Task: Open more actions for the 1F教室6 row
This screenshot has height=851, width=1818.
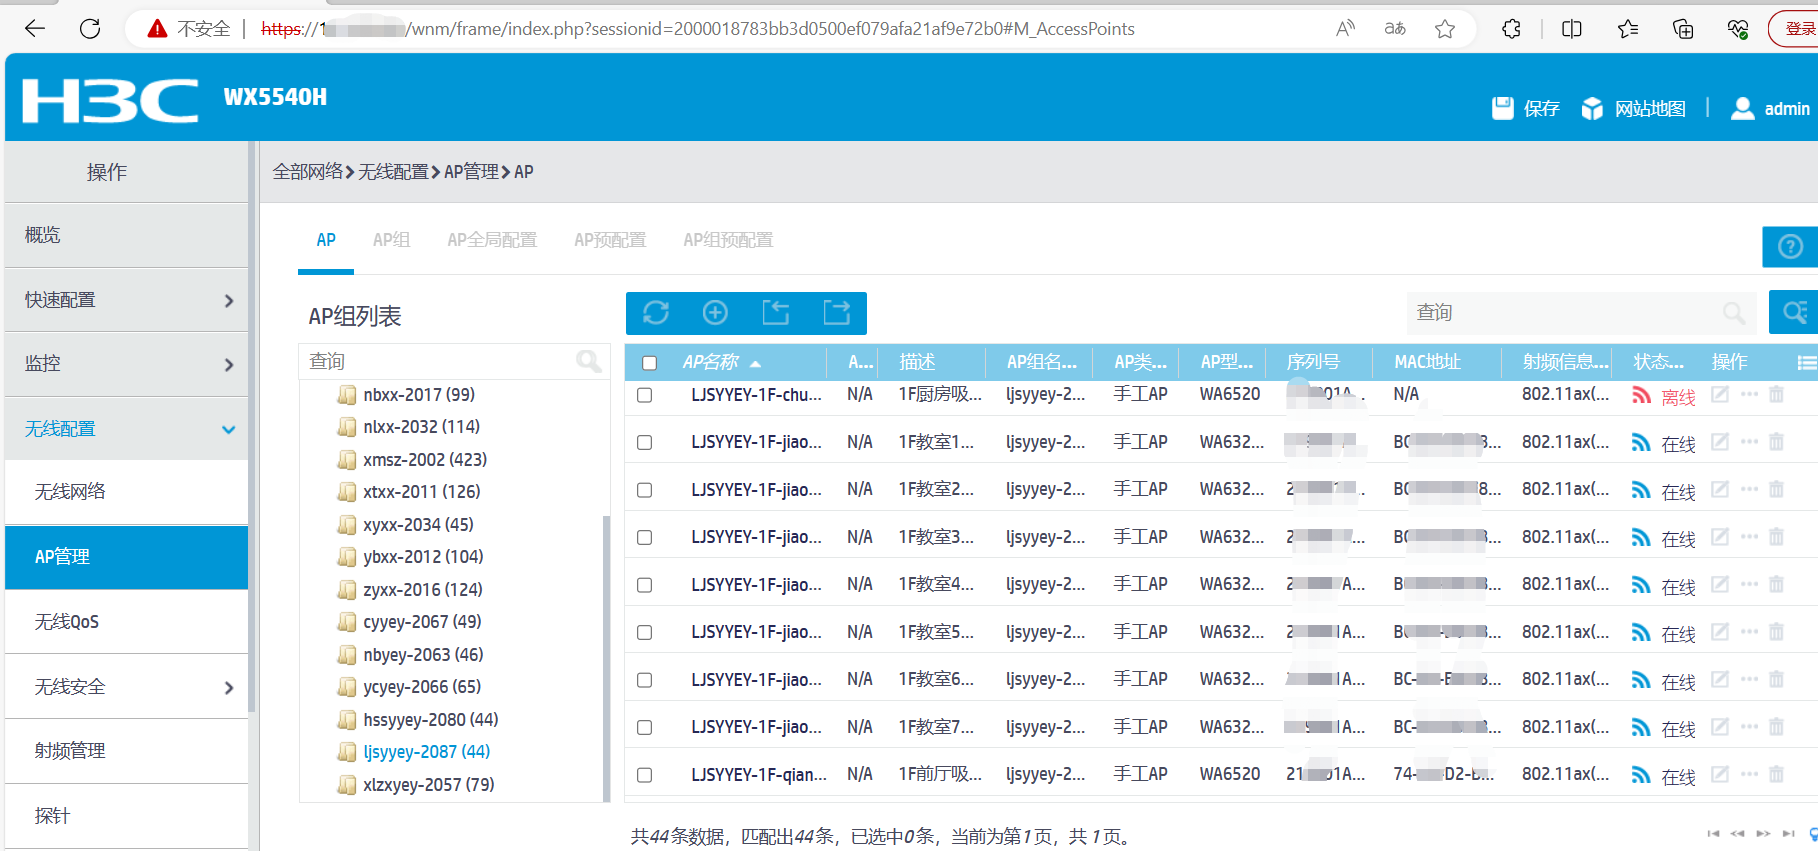Action: [x=1749, y=680]
